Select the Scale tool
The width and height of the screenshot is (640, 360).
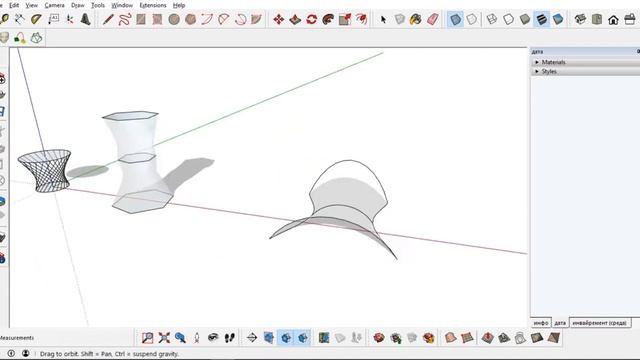click(345, 19)
